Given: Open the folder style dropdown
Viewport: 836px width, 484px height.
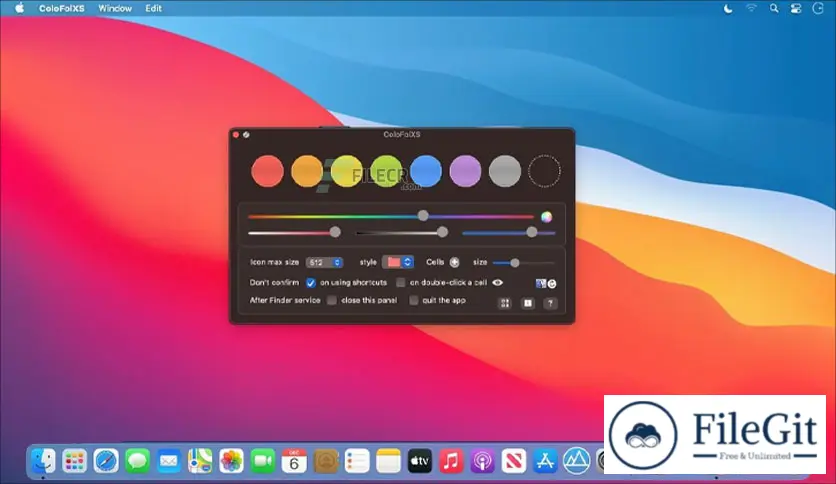Looking at the screenshot, I should tap(398, 262).
